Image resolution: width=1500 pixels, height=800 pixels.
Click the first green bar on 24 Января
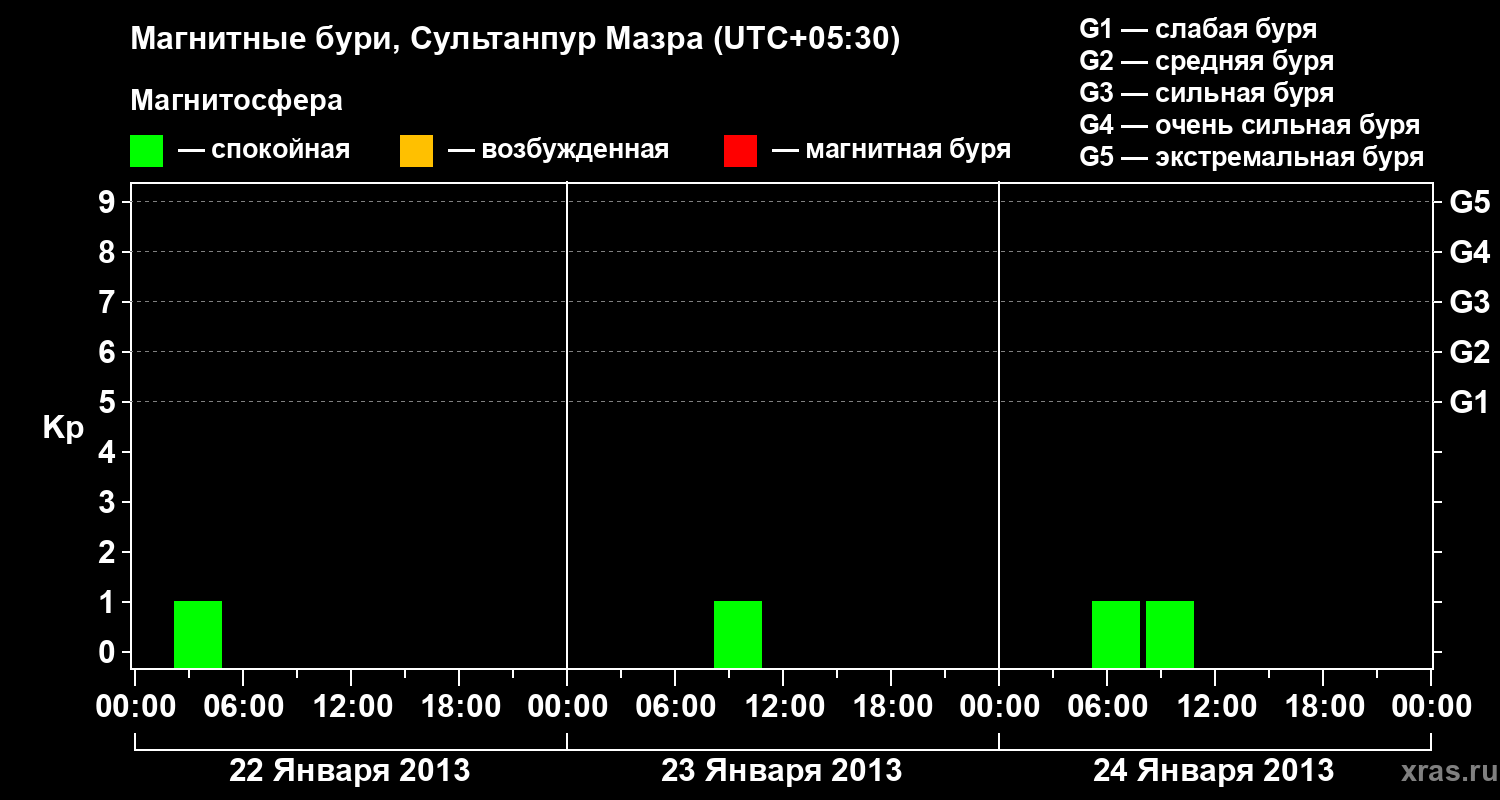(x=1116, y=634)
